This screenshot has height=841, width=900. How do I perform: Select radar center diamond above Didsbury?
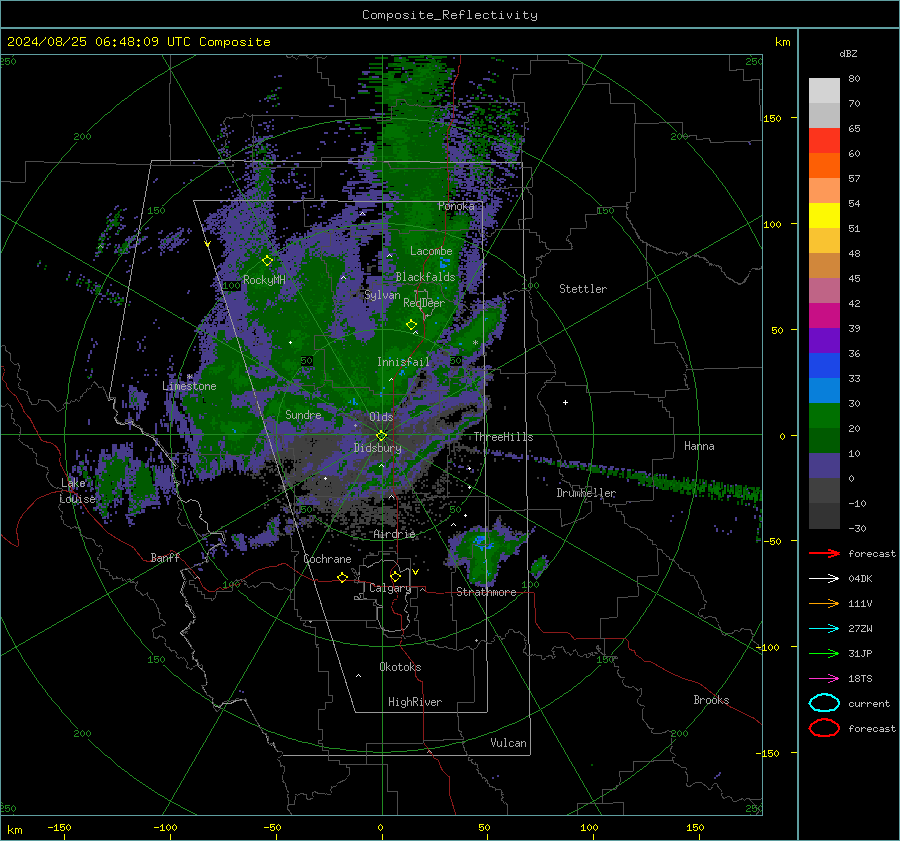381,436
